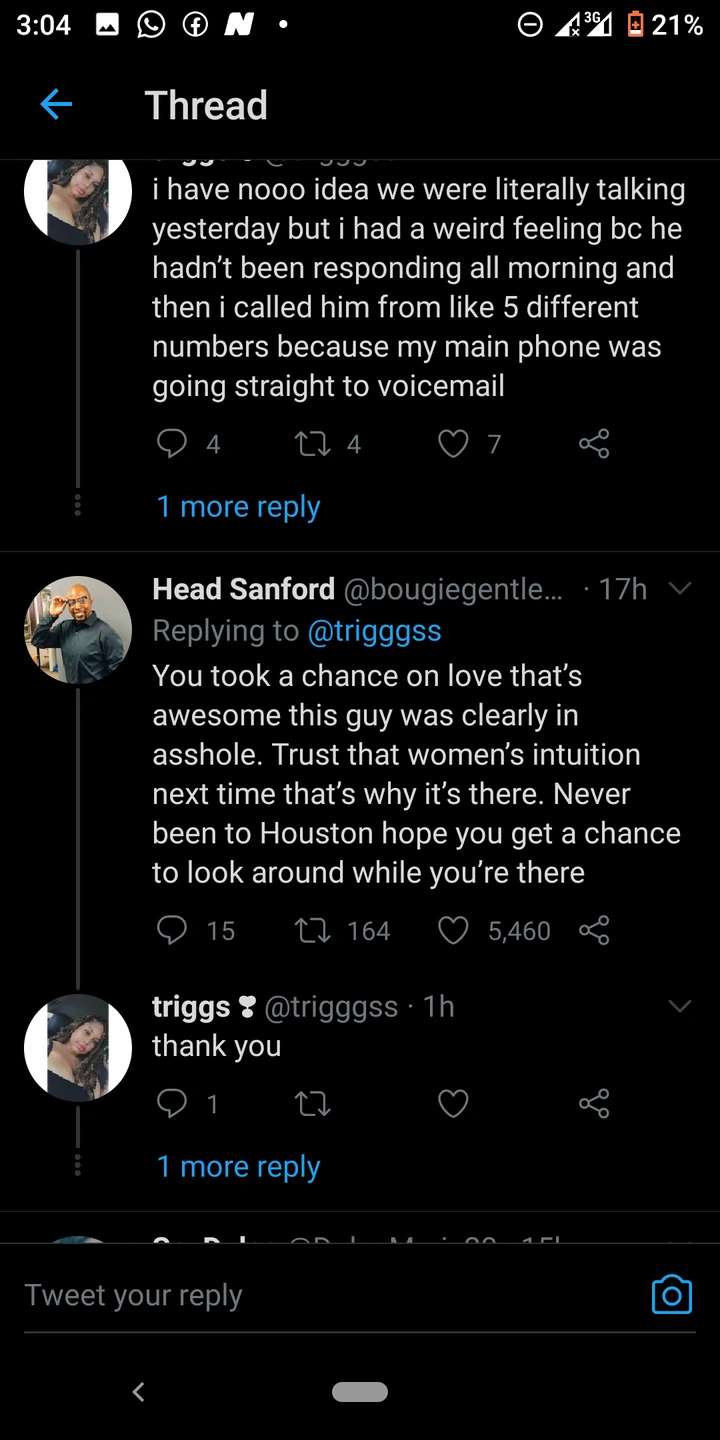Open the @trigggss mention link

[x=373, y=631]
